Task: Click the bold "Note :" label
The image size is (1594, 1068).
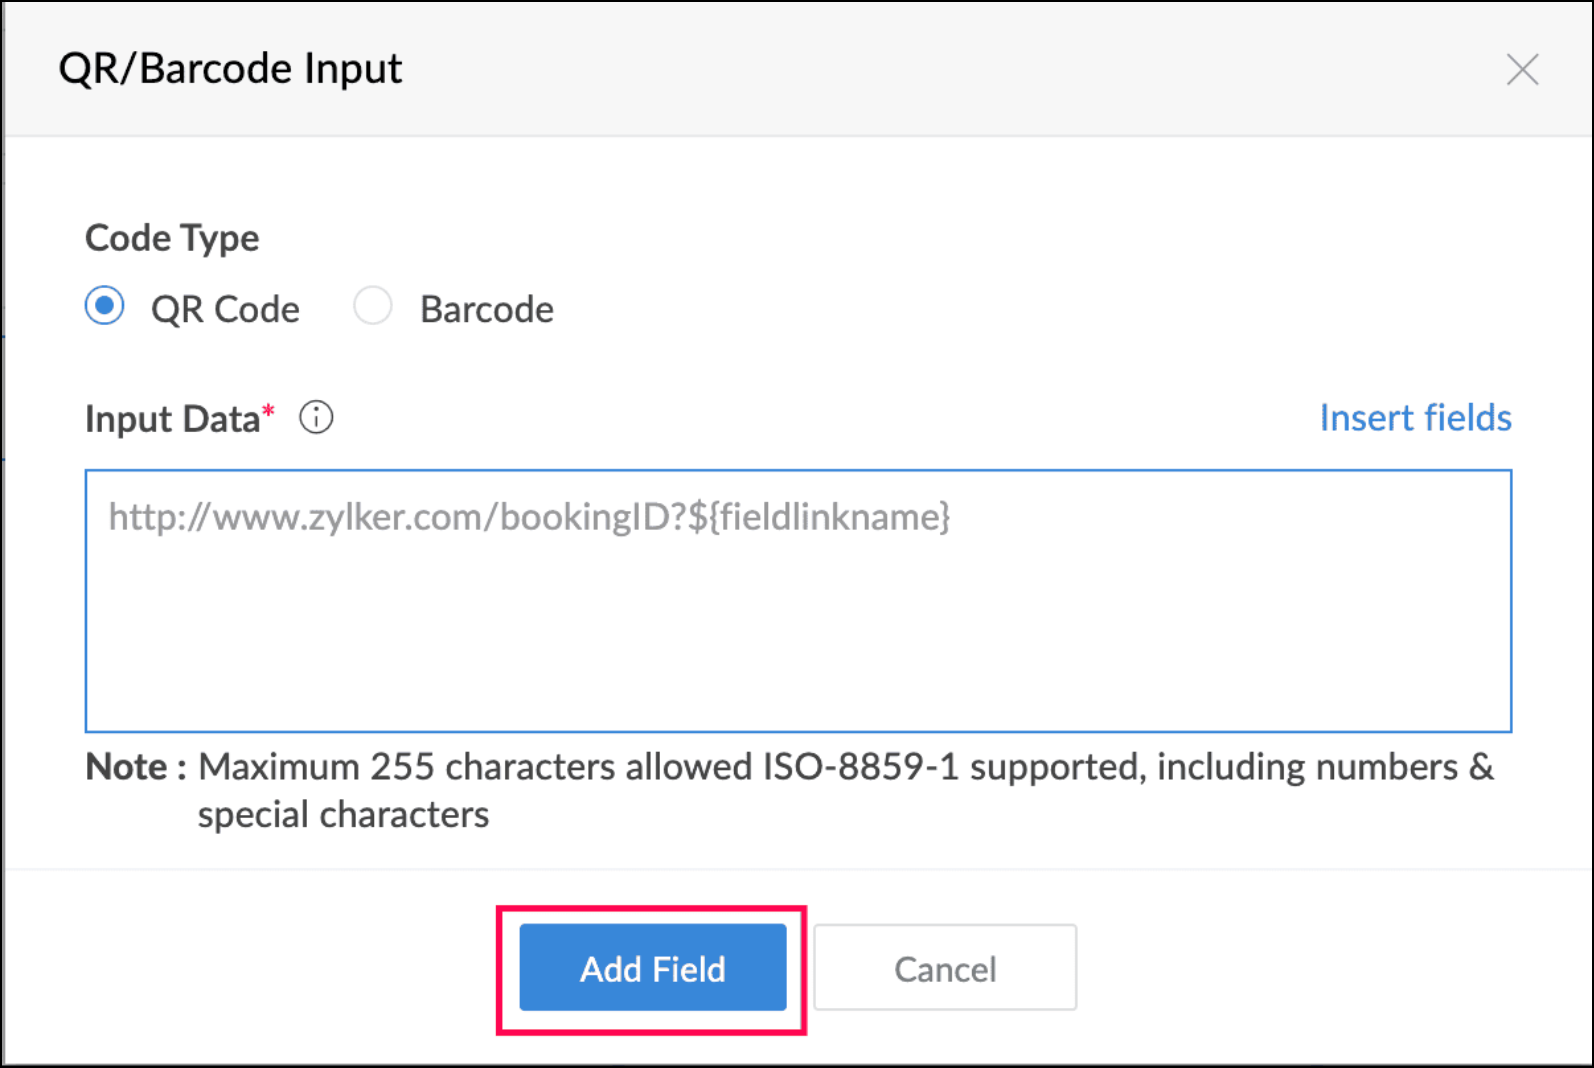Action: pos(136,767)
